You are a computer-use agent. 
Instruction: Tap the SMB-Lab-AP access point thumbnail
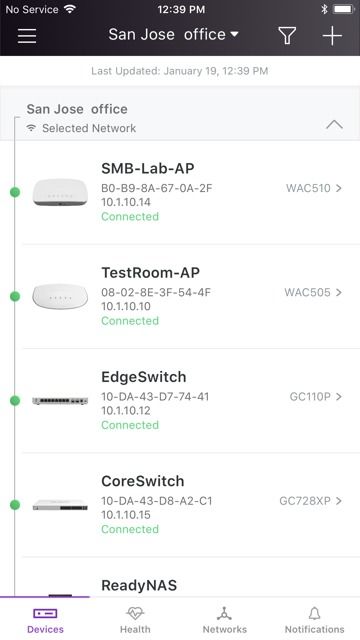(x=60, y=192)
